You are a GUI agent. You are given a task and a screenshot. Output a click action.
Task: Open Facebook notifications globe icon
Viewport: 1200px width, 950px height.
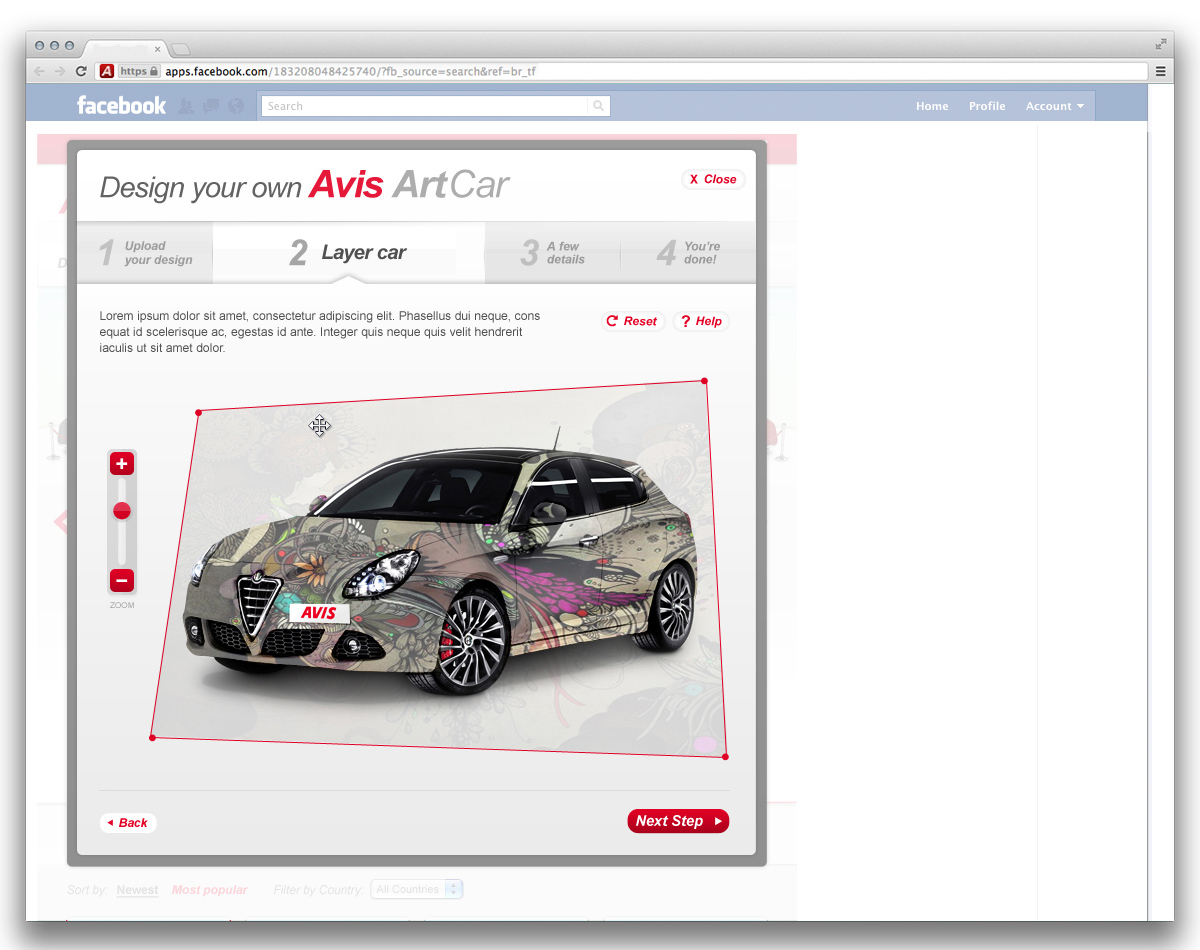236,105
